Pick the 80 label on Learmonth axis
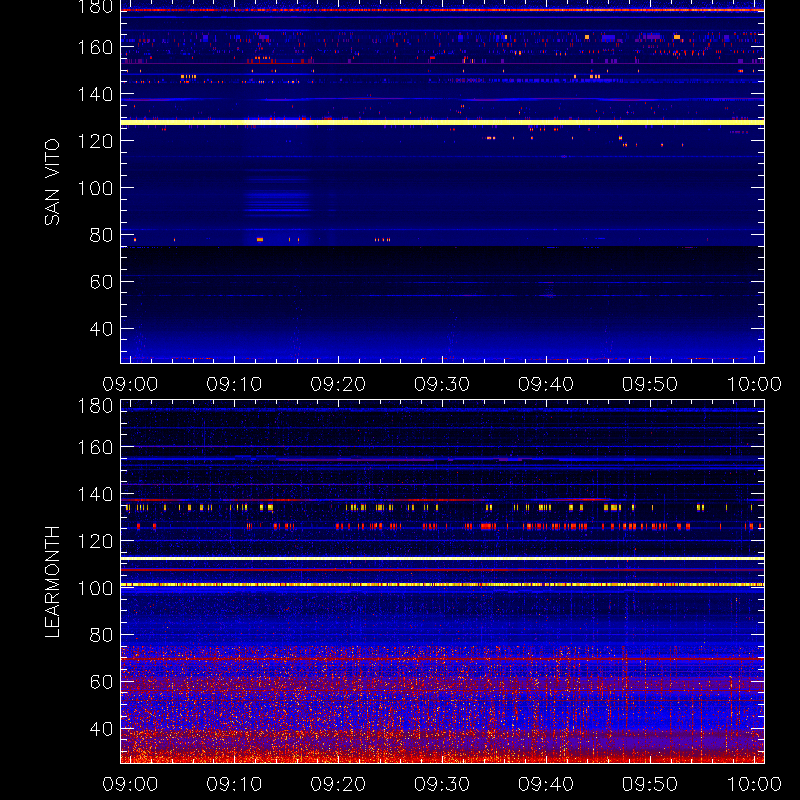This screenshot has width=800, height=800. pyautogui.click(x=101, y=635)
